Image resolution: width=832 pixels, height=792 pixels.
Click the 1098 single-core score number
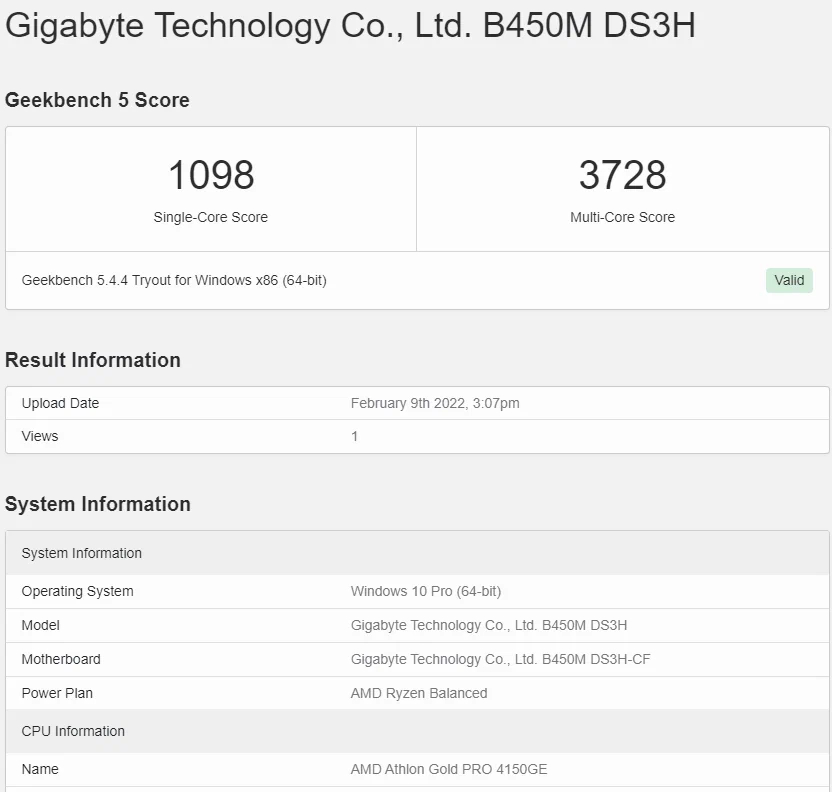click(x=211, y=175)
